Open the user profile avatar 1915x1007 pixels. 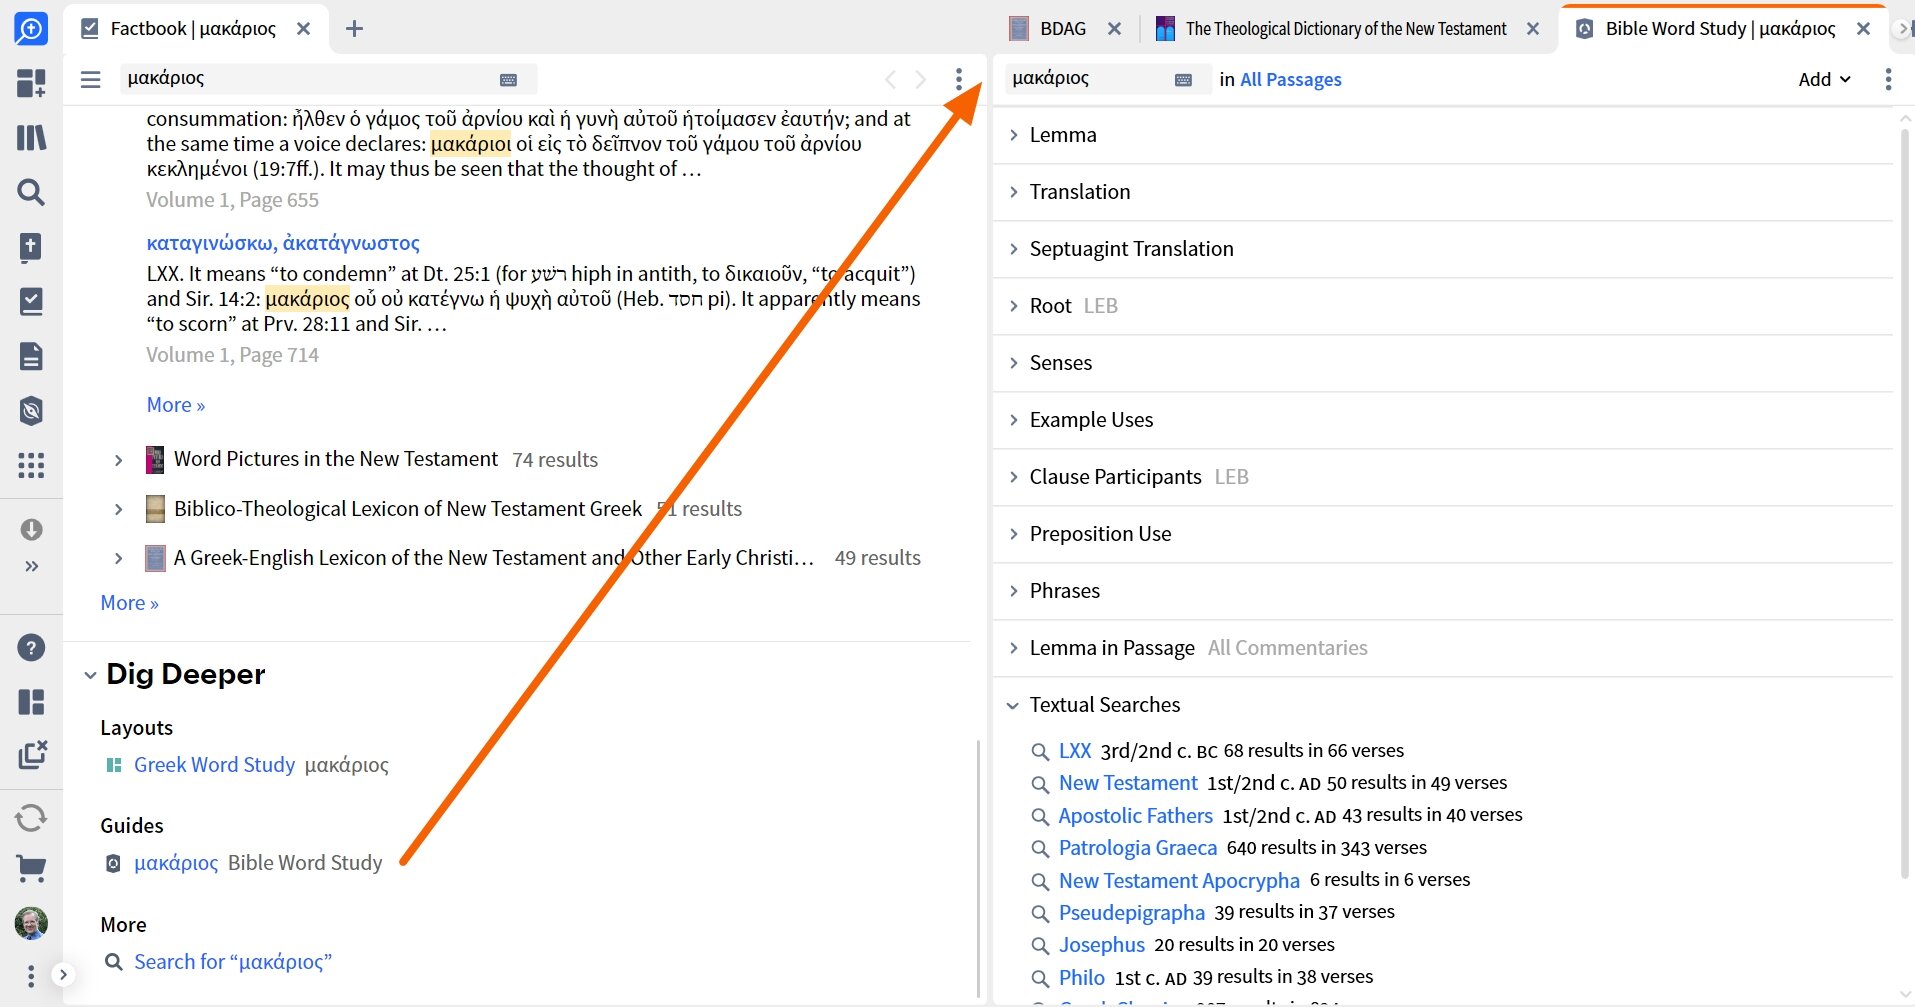point(31,923)
